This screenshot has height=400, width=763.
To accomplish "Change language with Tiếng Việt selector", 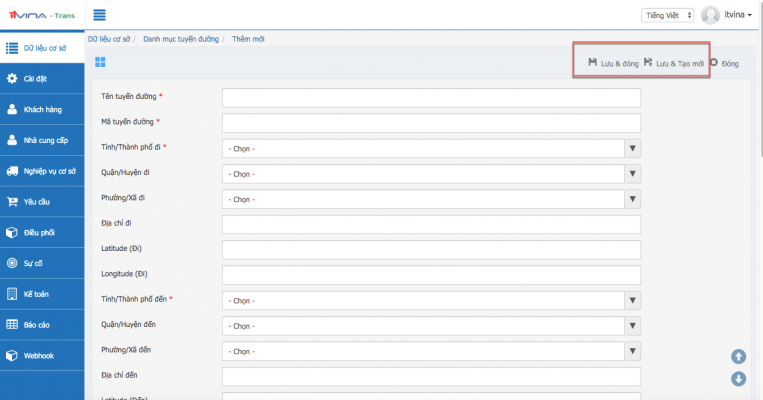I will [666, 15].
